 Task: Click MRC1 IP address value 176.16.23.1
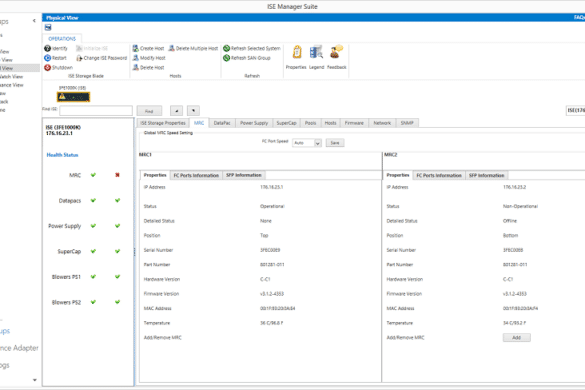pos(272,187)
